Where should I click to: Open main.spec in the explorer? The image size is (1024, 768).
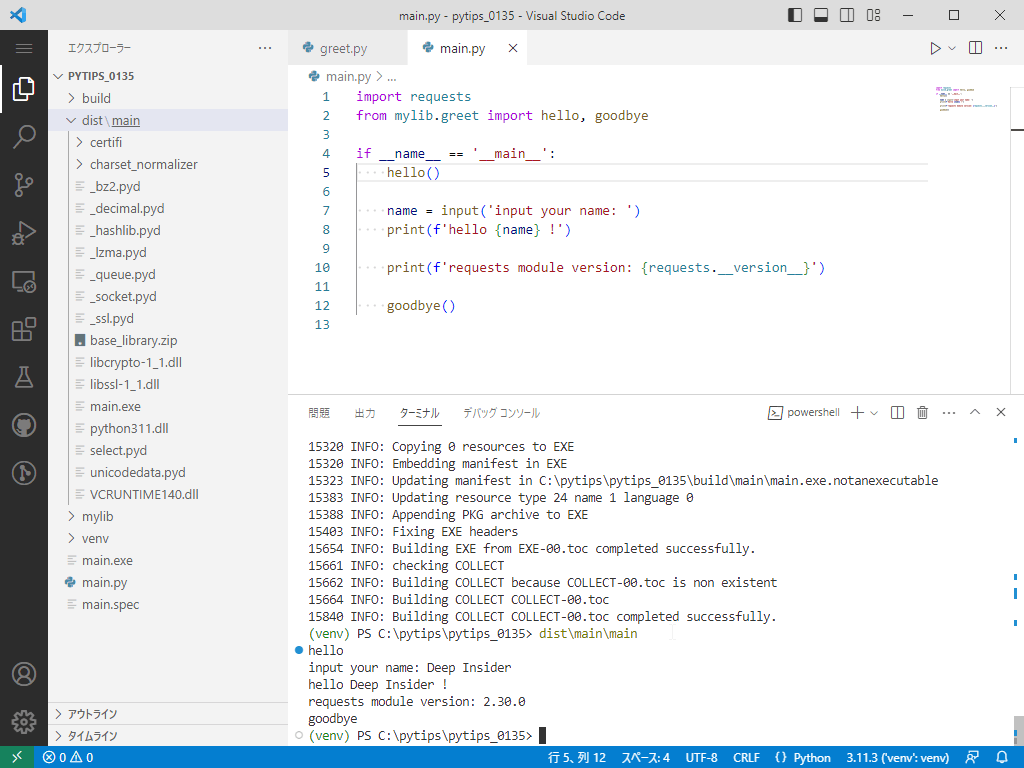pyautogui.click(x=110, y=604)
